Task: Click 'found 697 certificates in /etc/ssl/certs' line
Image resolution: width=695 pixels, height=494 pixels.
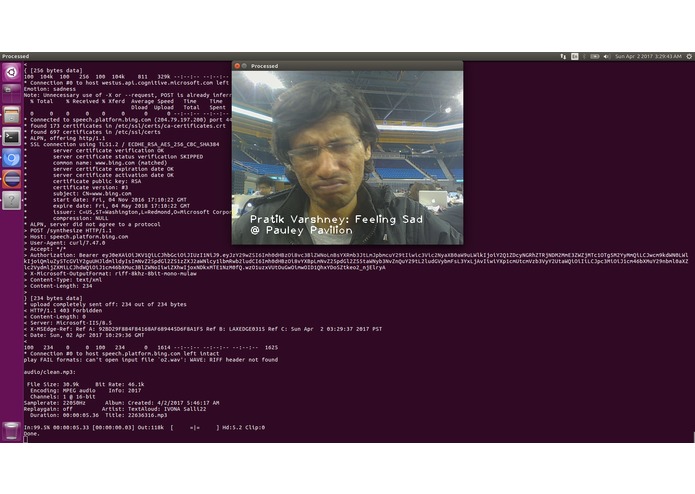Action: pyautogui.click(x=92, y=132)
